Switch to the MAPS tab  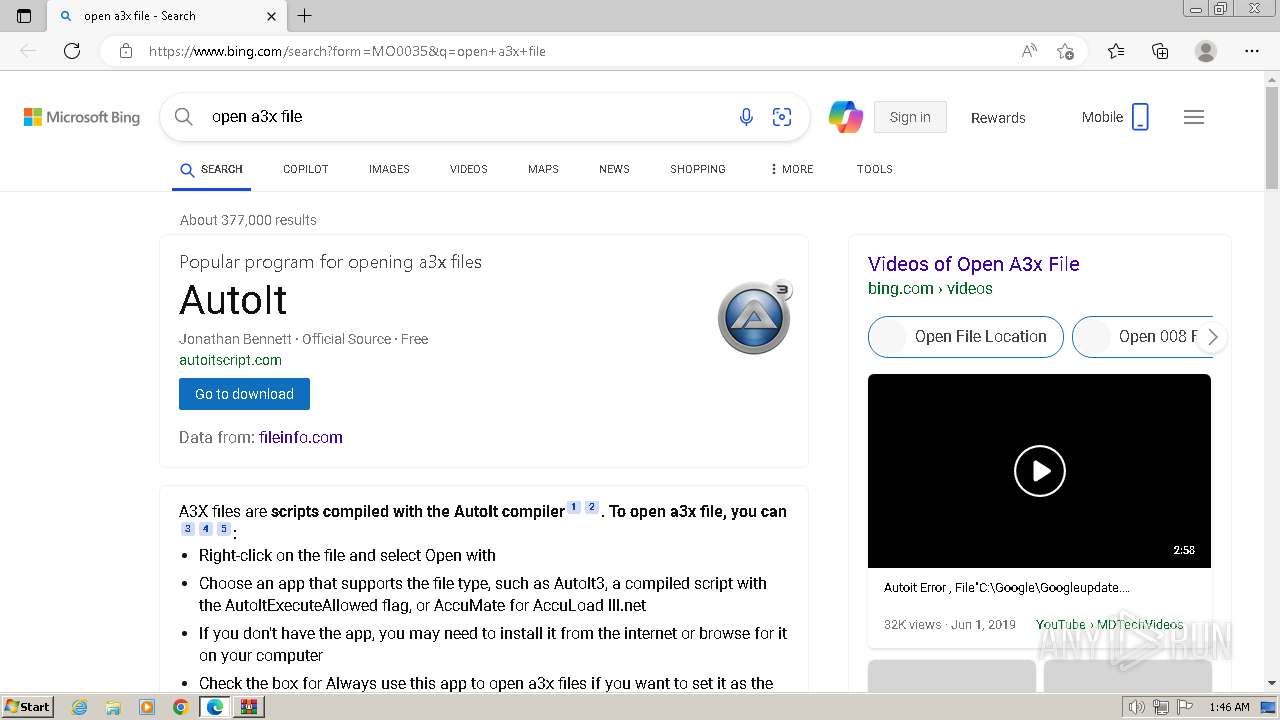coord(543,169)
